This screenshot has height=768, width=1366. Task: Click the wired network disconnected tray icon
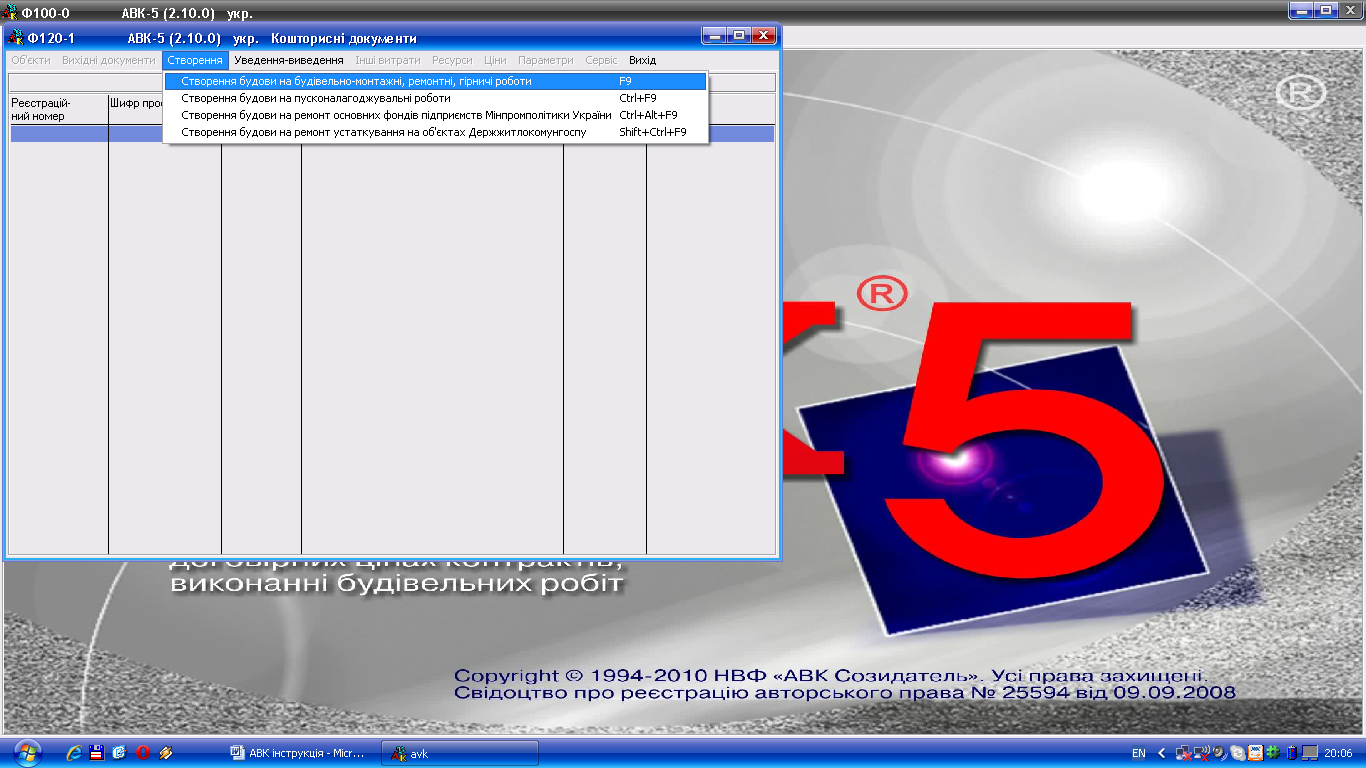click(1184, 752)
